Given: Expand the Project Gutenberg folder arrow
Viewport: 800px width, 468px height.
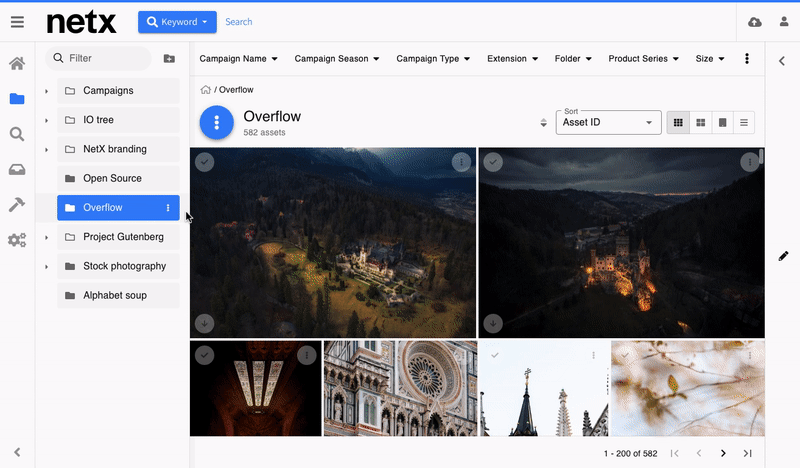Looking at the screenshot, I should (46, 237).
